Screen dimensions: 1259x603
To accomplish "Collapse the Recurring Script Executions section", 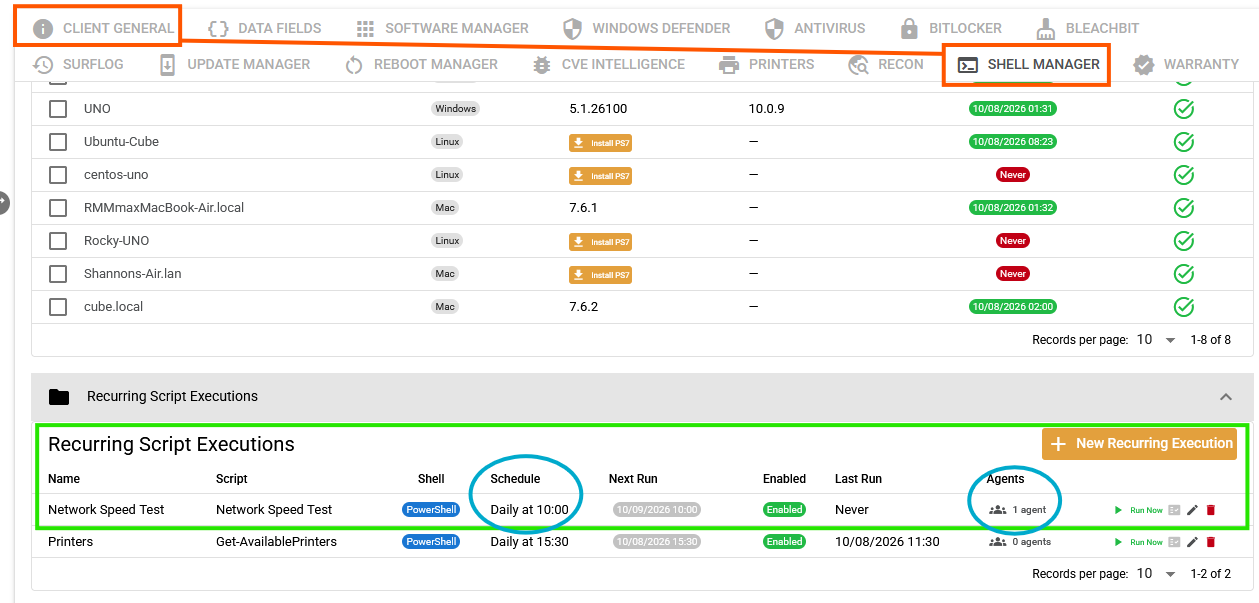I will 1226,397.
